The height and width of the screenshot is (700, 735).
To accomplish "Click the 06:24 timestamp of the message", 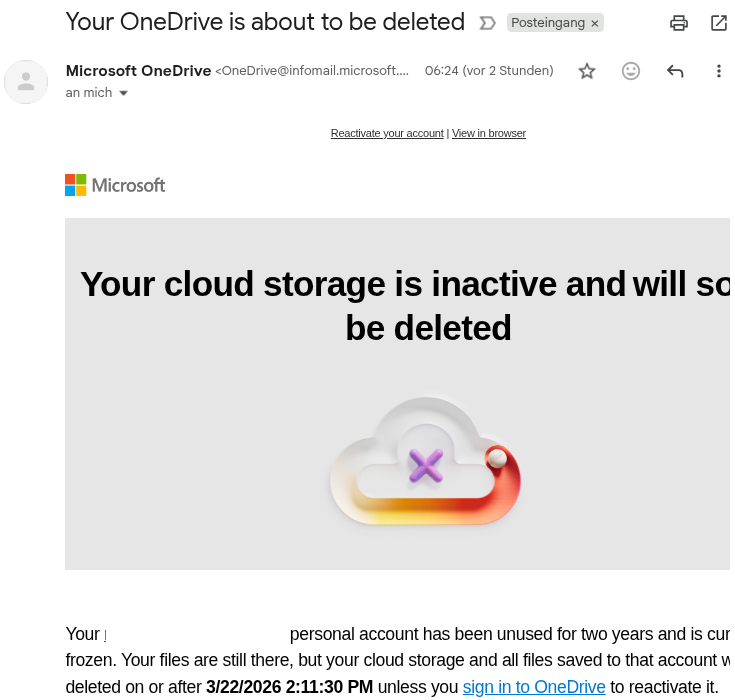I will (489, 71).
